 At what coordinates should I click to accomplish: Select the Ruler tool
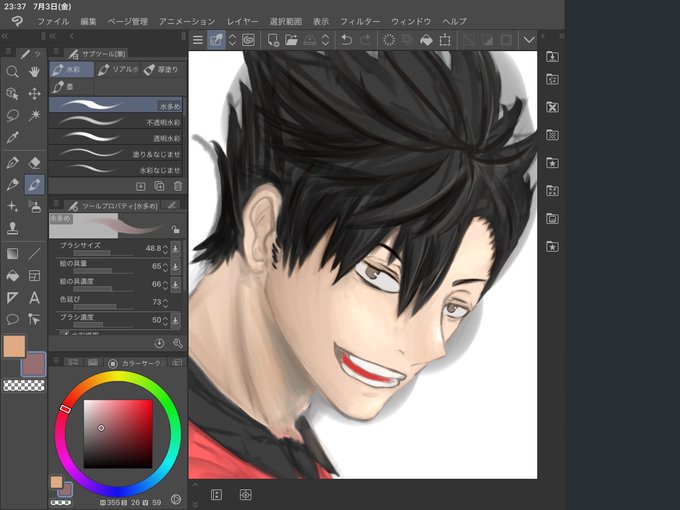point(12,298)
